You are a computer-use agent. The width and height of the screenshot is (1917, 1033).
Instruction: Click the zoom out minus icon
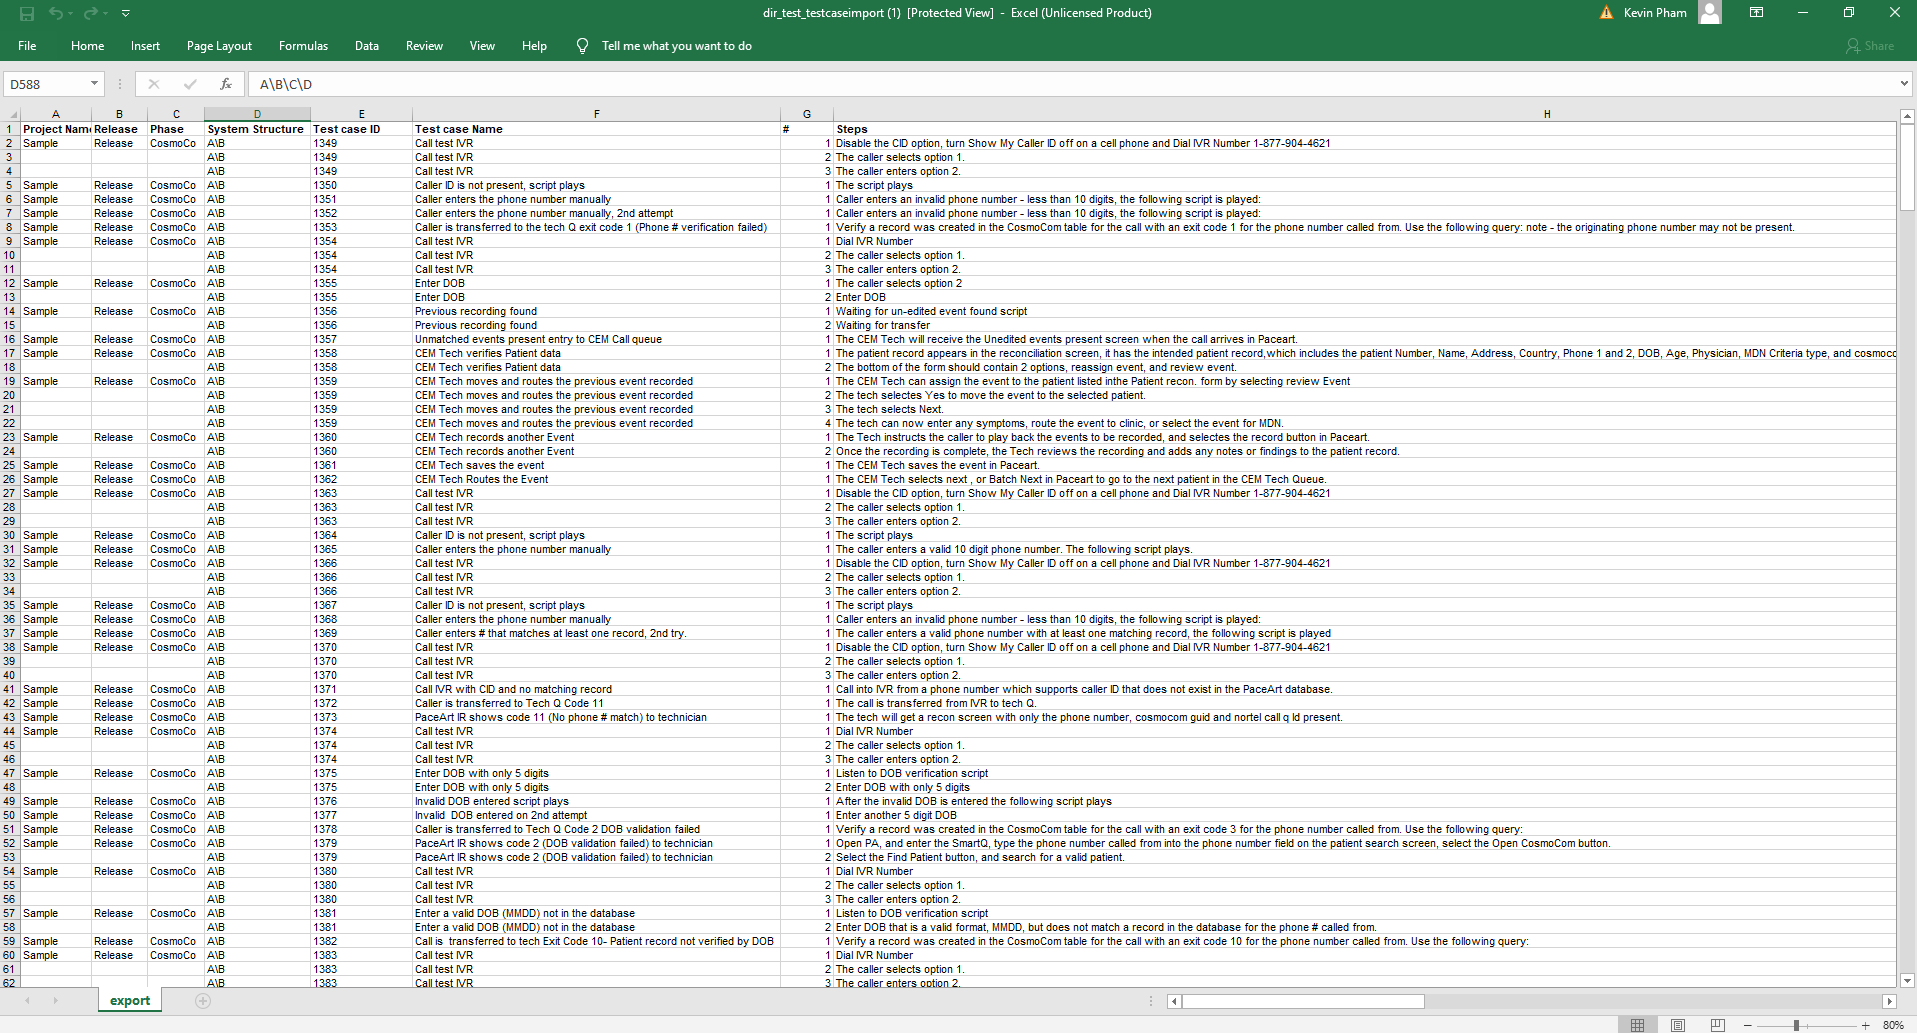click(x=1748, y=1025)
